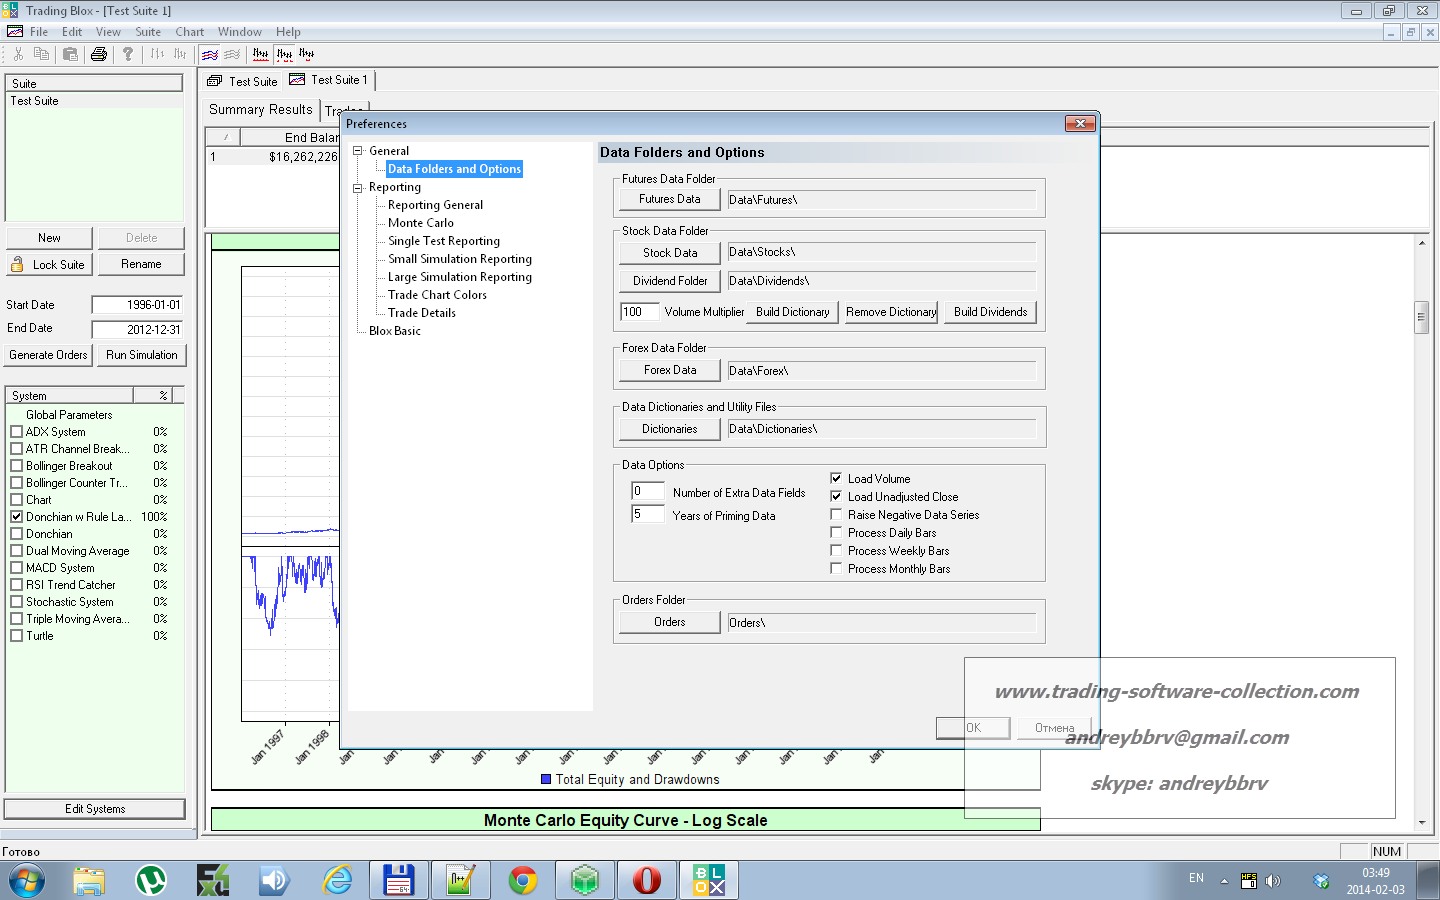
Task: Click the Build Dictionary button
Action: pos(792,312)
